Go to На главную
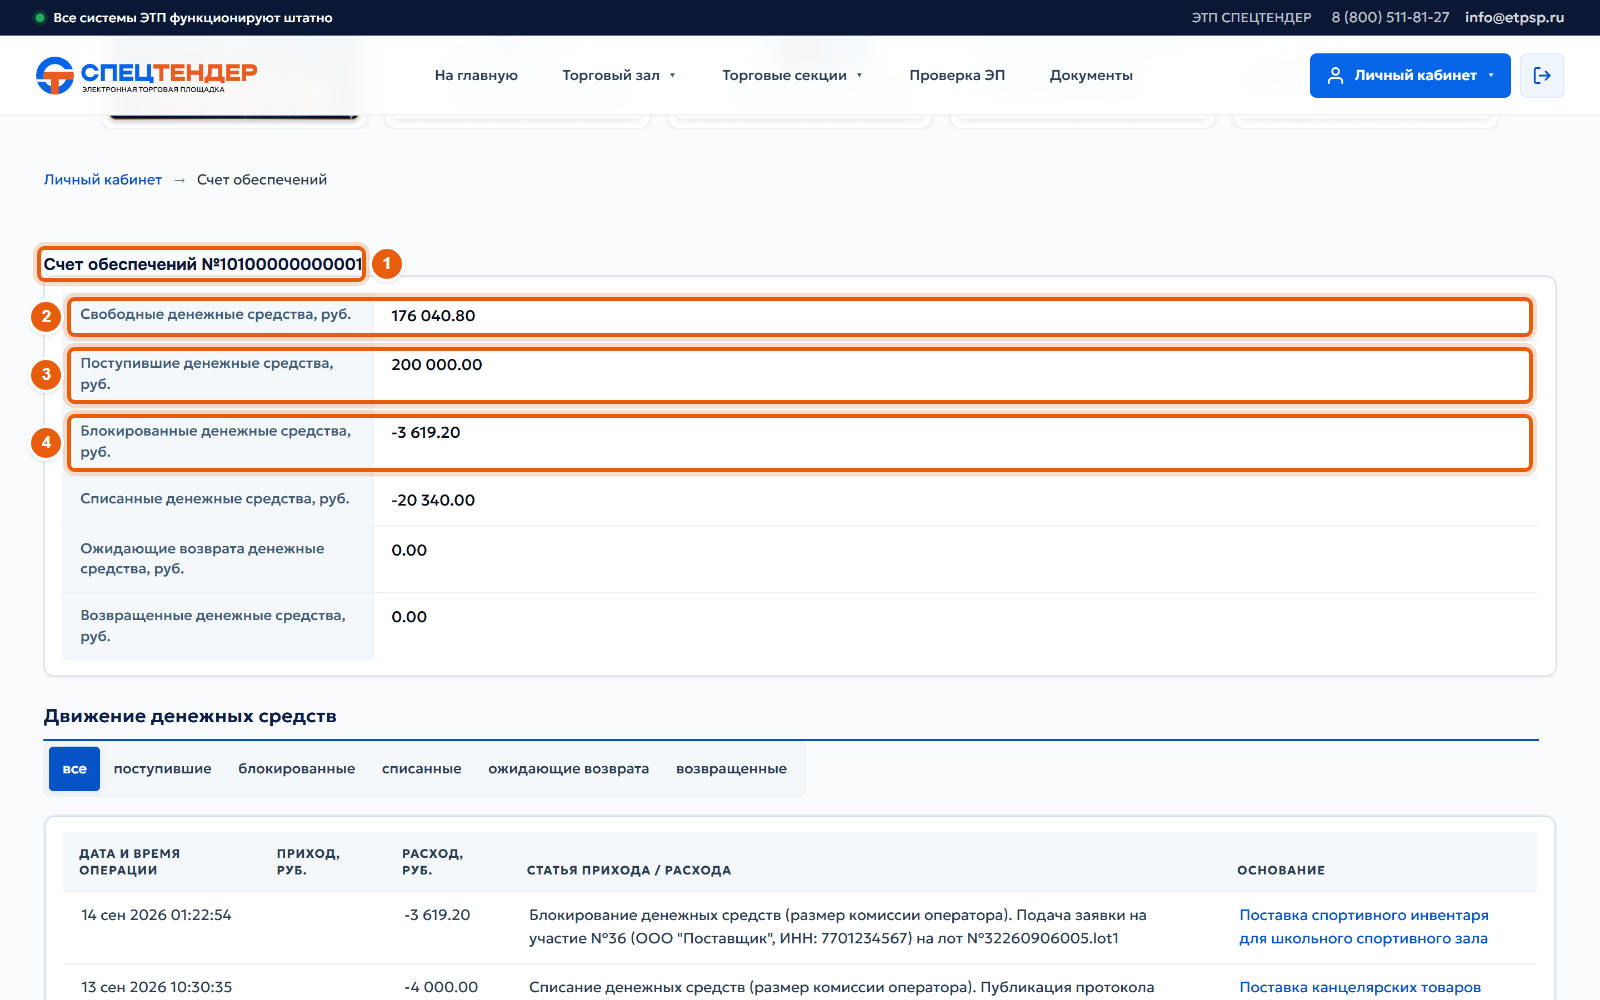The width and height of the screenshot is (1600, 1000). [476, 75]
